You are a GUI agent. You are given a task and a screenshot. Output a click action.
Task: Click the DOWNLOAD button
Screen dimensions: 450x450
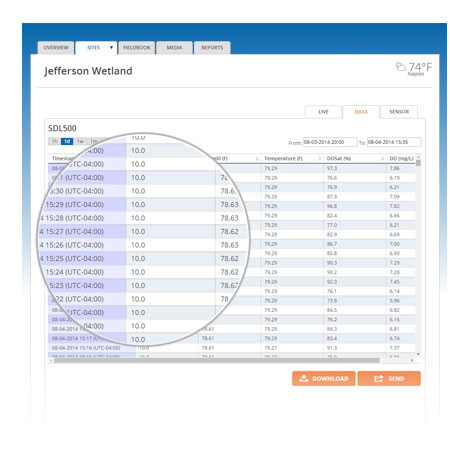[x=324, y=378]
